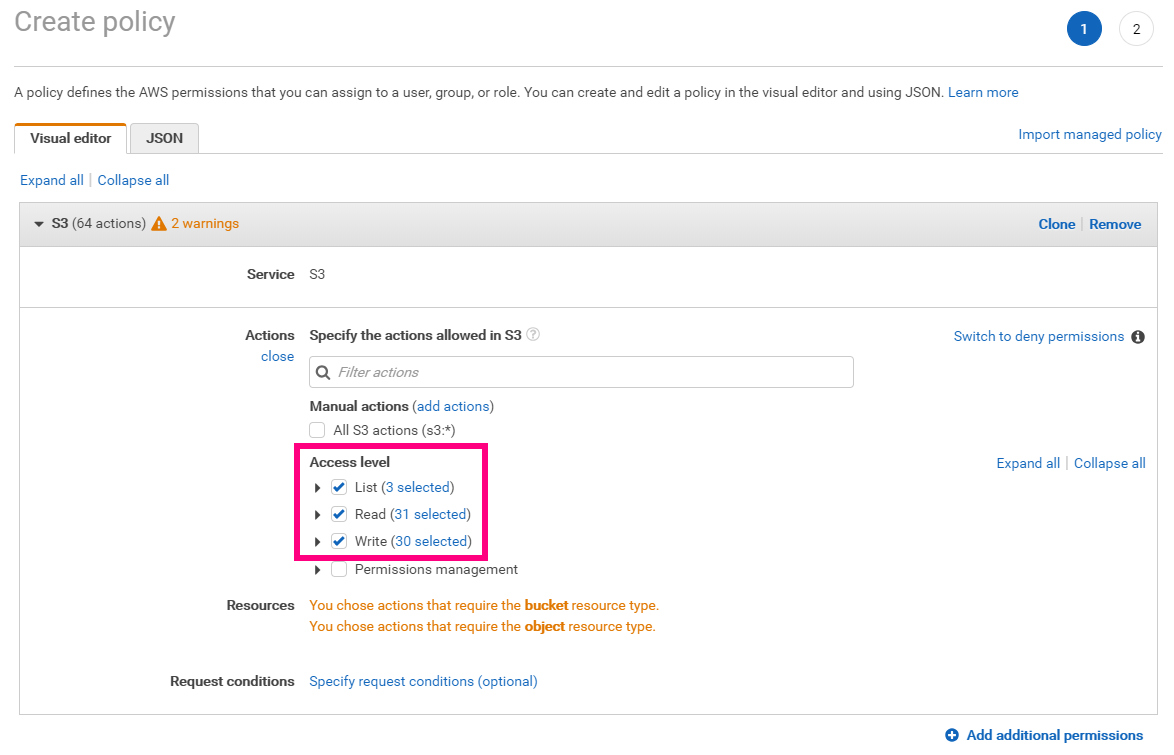This screenshot has height=755, width=1174.
Task: Click the magnifier icon in Filter actions box
Action: (323, 372)
